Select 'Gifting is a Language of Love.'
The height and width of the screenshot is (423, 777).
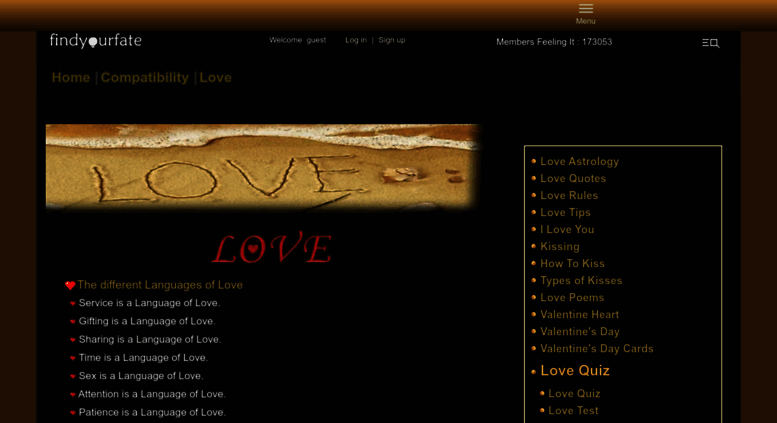(147, 321)
